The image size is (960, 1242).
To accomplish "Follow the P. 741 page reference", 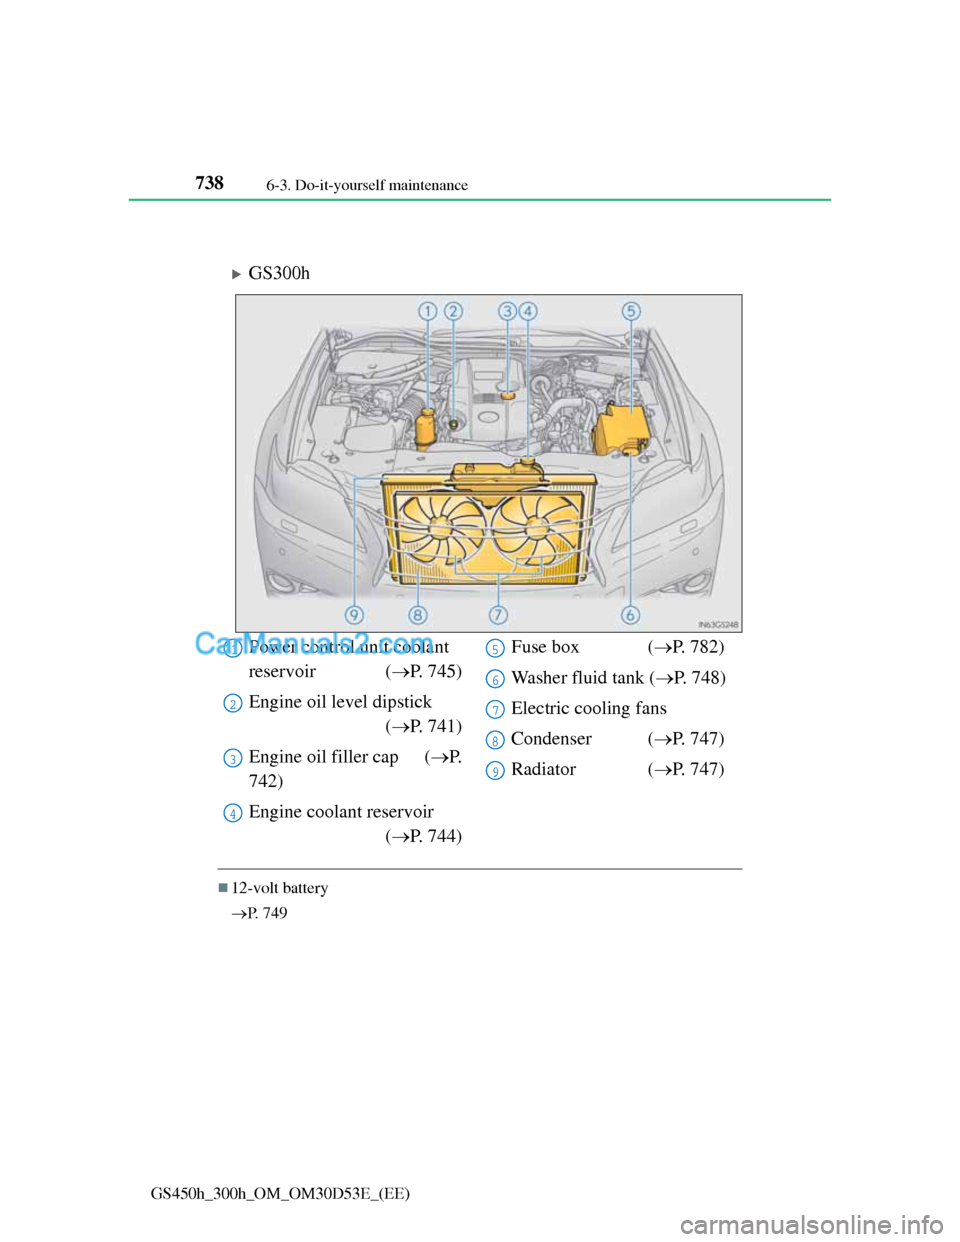I will click(x=424, y=727).
